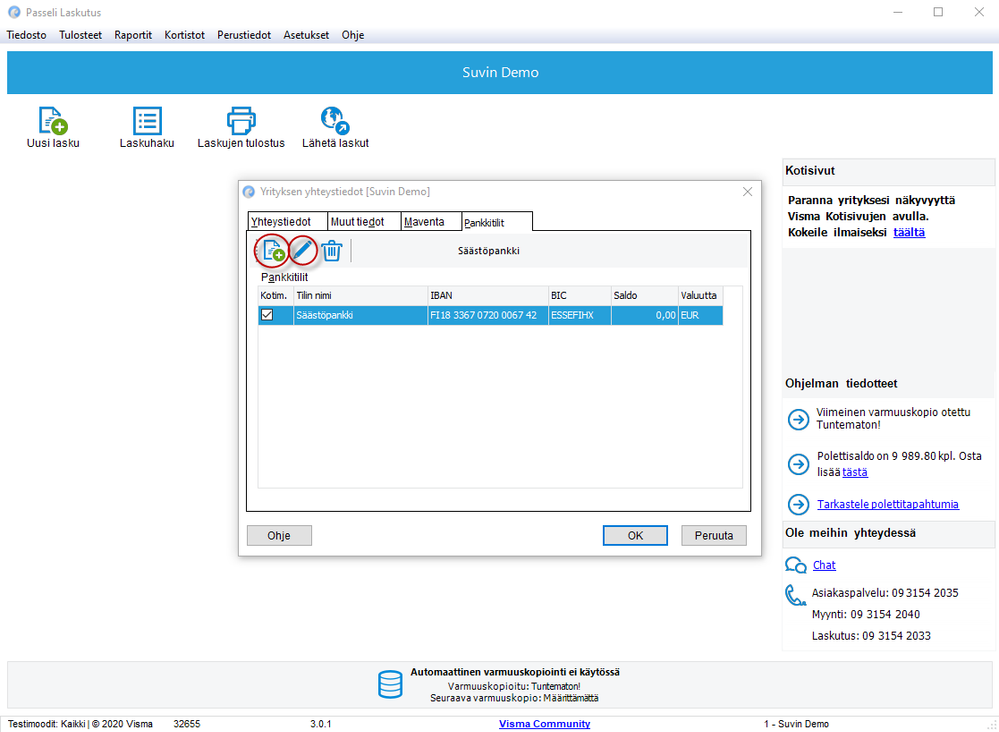Click the Myynti: 09 3154 2040 text
The height and width of the screenshot is (732, 999).
tap(866, 614)
